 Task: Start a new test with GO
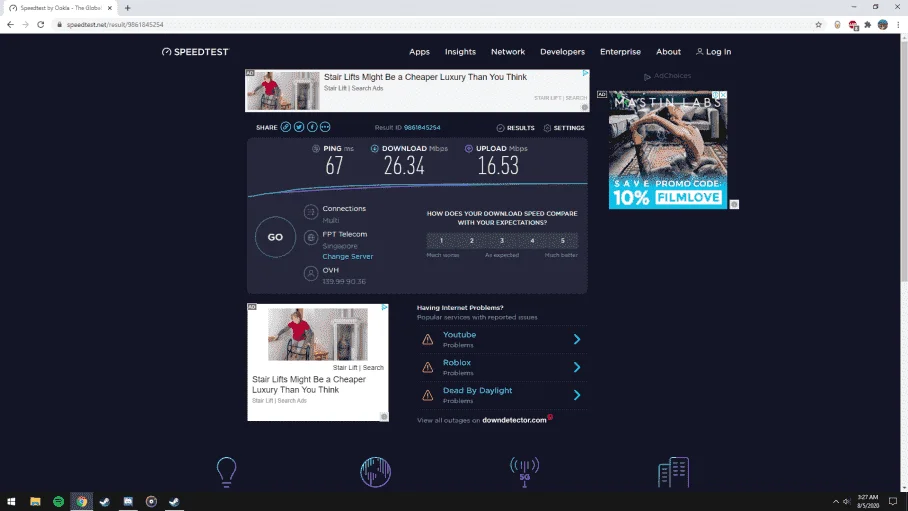click(x=275, y=237)
